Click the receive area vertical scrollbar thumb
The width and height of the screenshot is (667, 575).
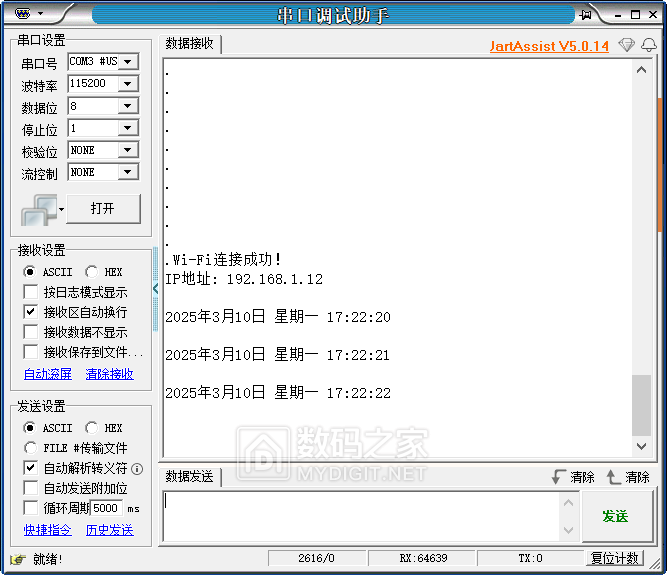641,404
